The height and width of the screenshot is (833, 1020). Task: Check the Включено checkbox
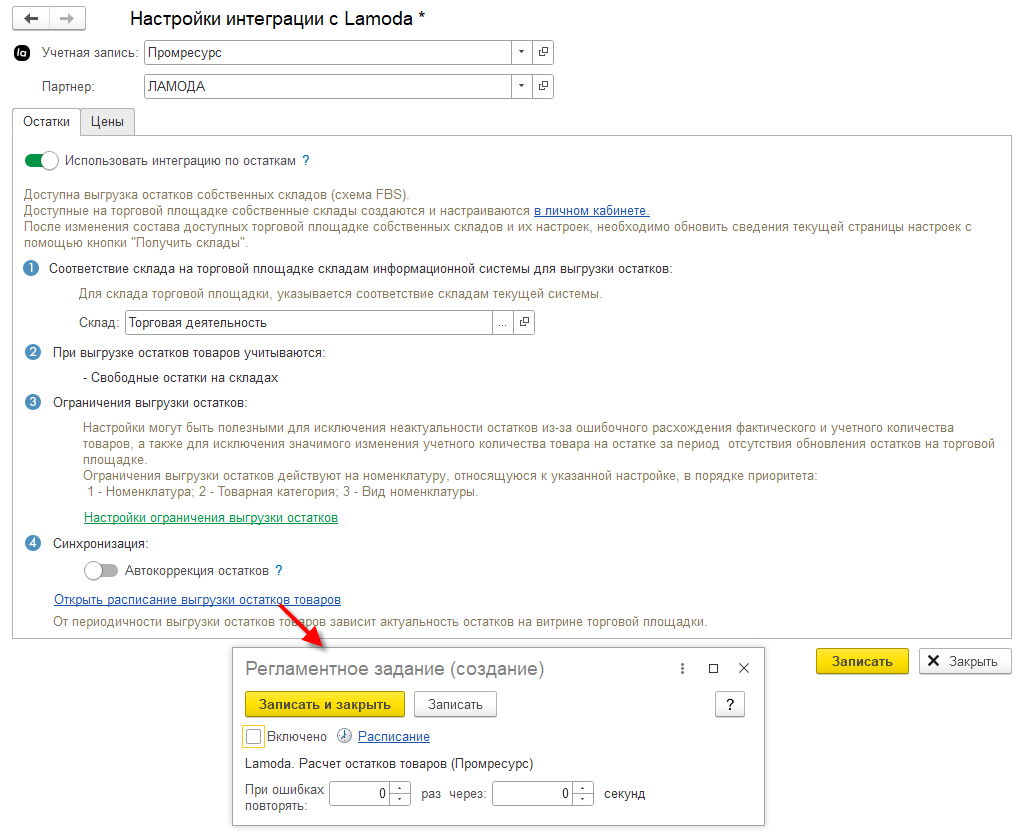[x=254, y=737]
